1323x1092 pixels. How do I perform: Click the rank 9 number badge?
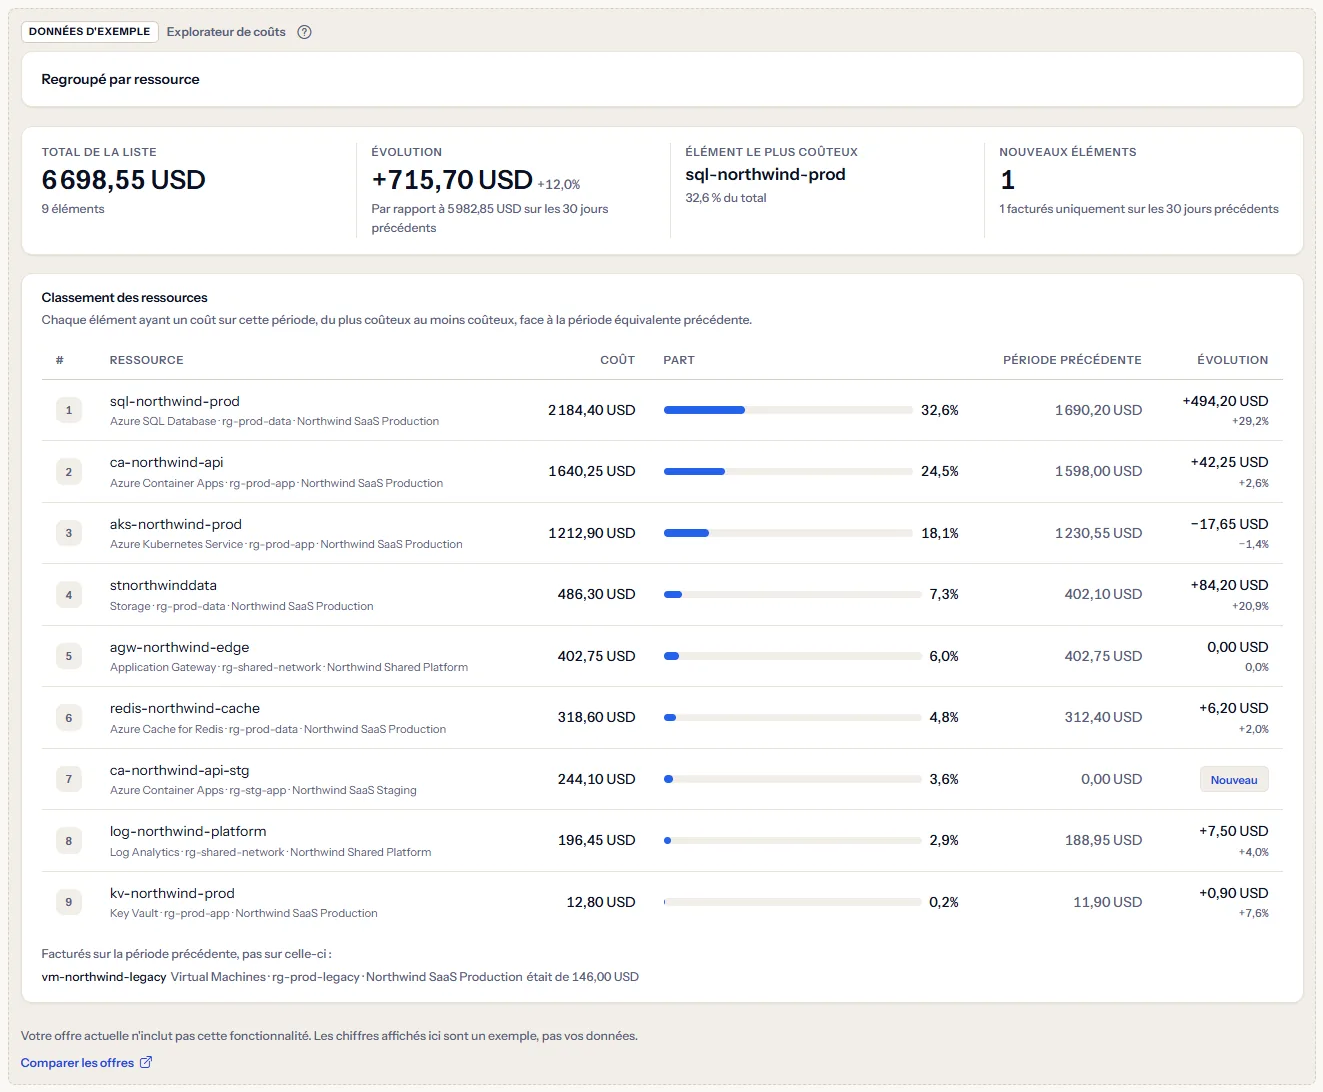(x=69, y=902)
